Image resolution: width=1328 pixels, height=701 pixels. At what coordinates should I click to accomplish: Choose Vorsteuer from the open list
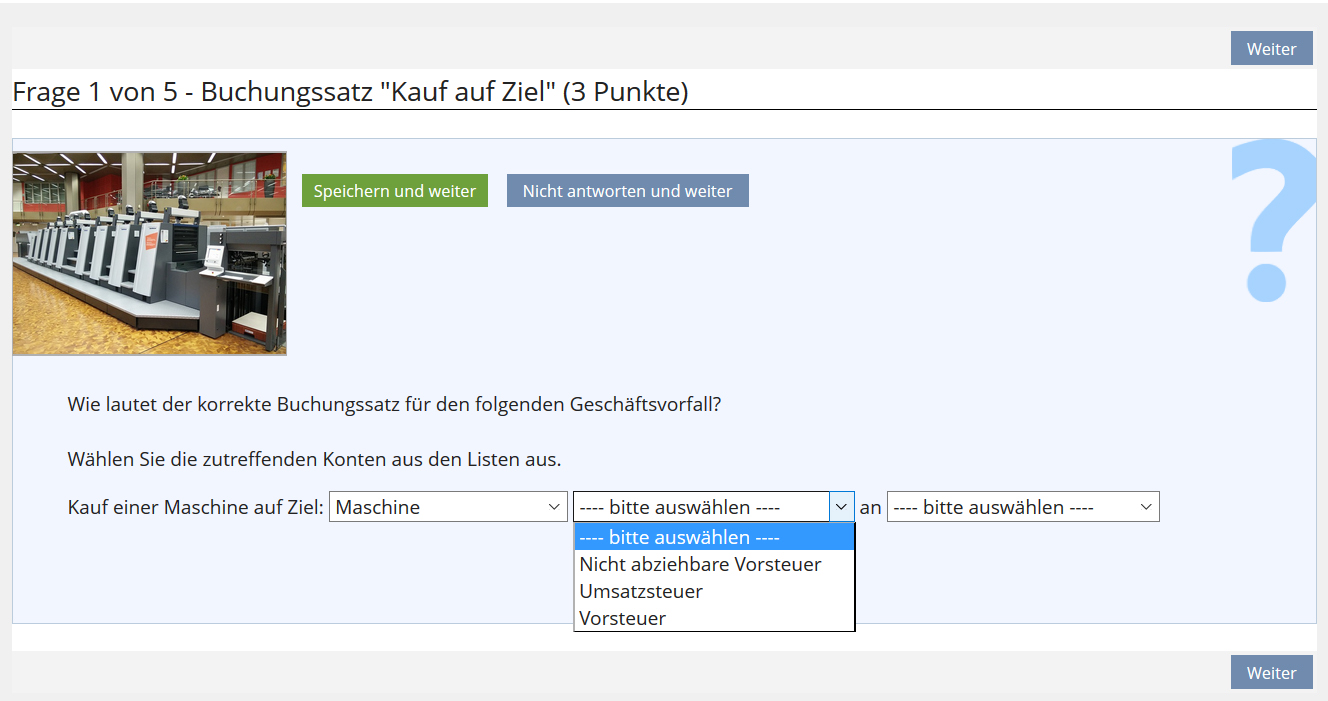622,618
